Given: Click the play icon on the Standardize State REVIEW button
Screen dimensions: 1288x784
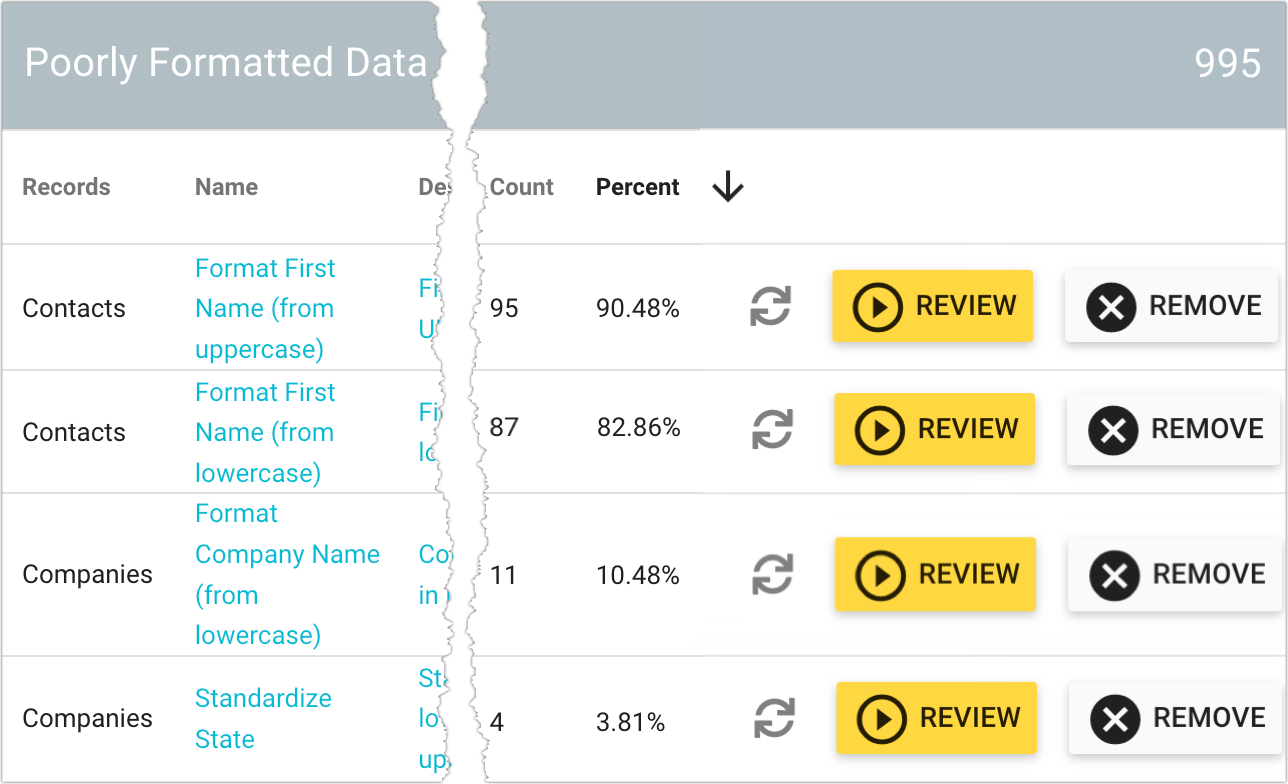Looking at the screenshot, I should tap(884, 718).
